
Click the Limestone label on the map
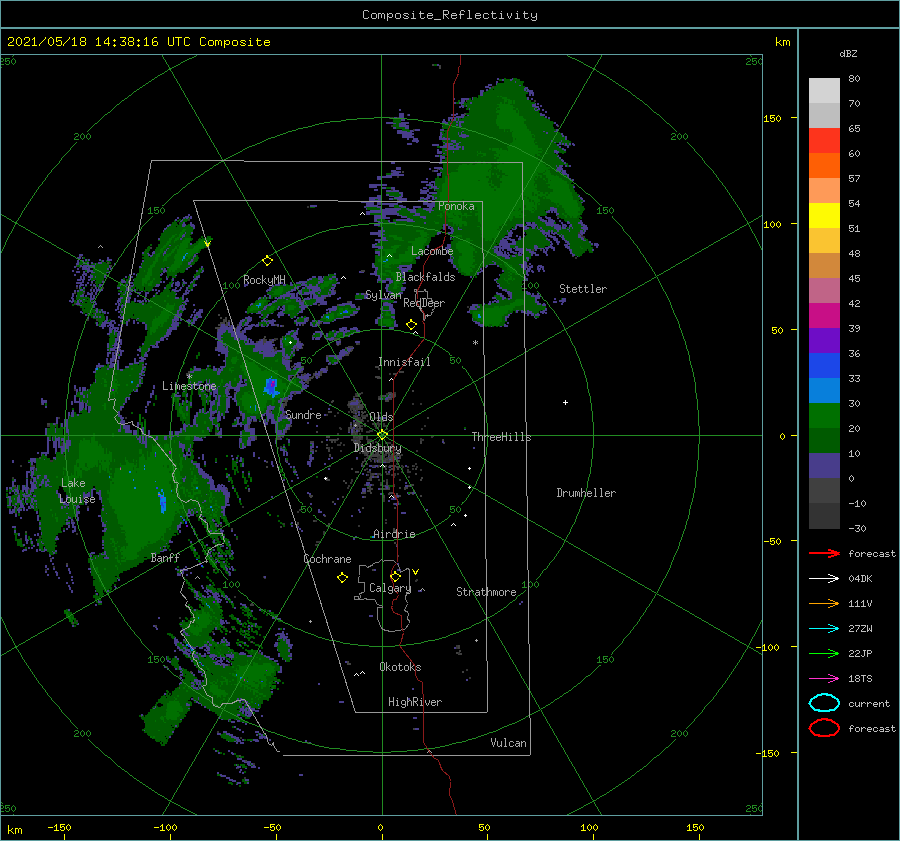[189, 386]
